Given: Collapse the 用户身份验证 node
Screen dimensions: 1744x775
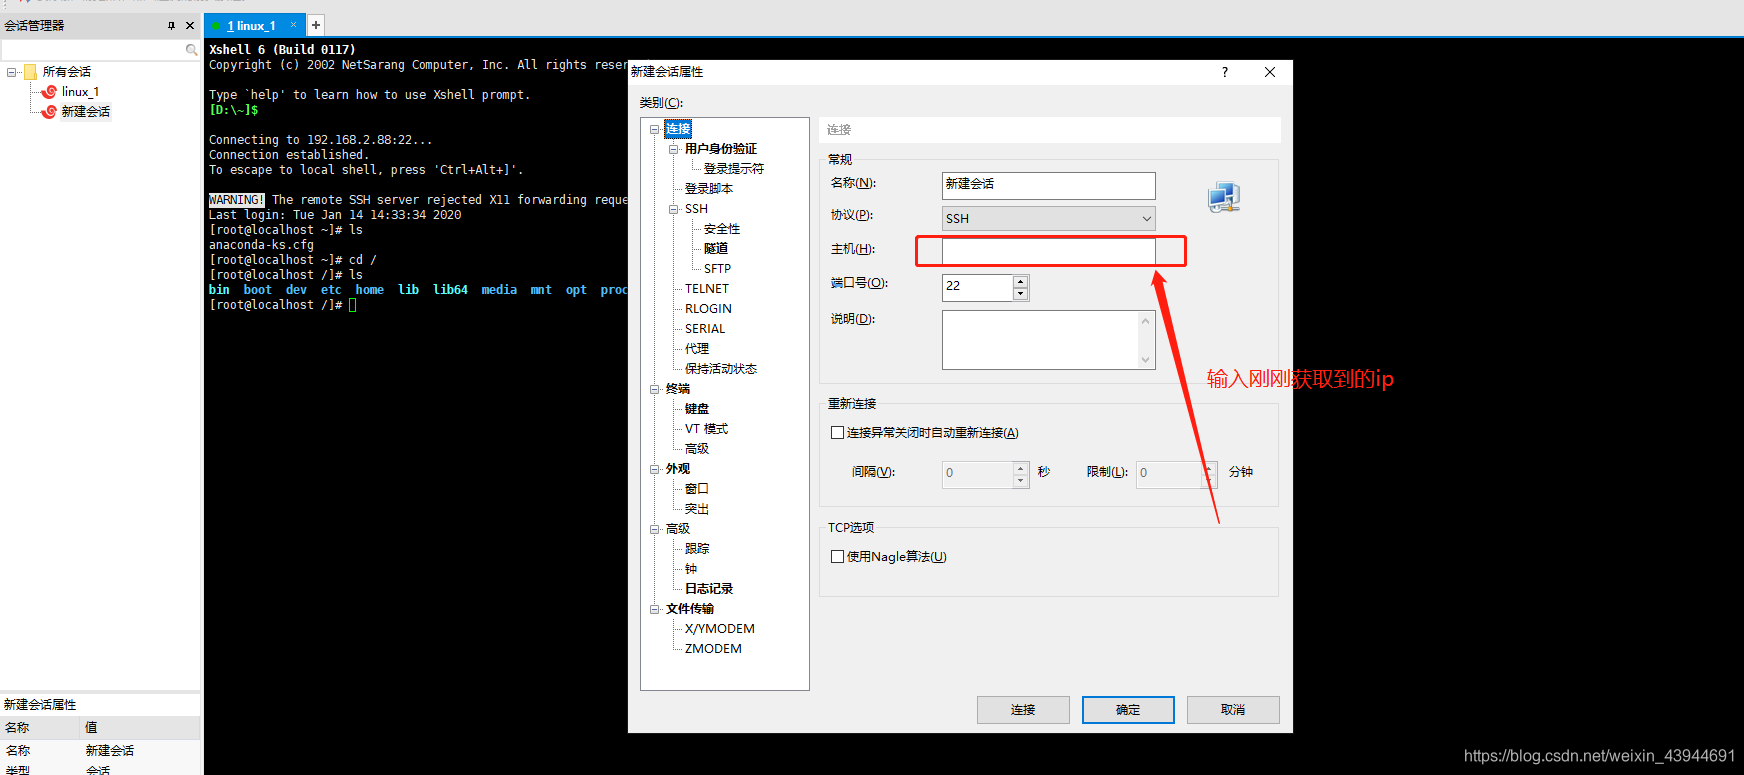Looking at the screenshot, I should (x=673, y=149).
